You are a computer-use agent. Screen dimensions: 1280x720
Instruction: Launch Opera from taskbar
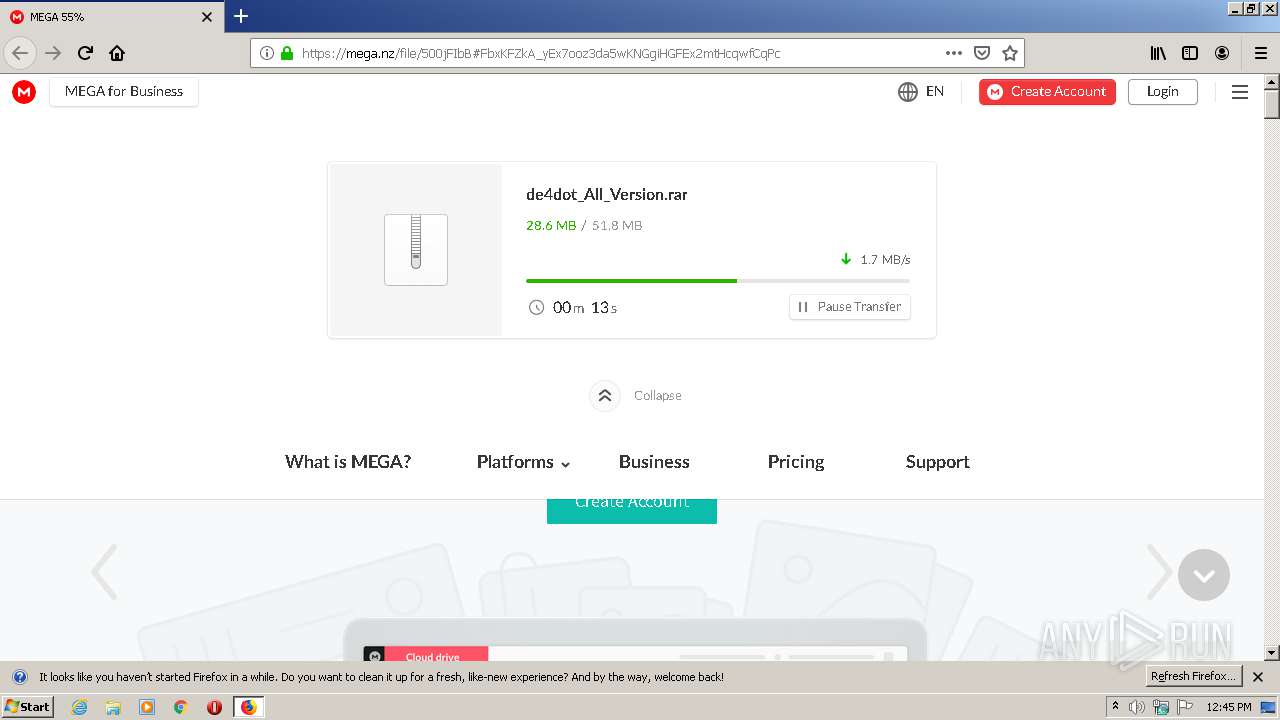(x=214, y=707)
